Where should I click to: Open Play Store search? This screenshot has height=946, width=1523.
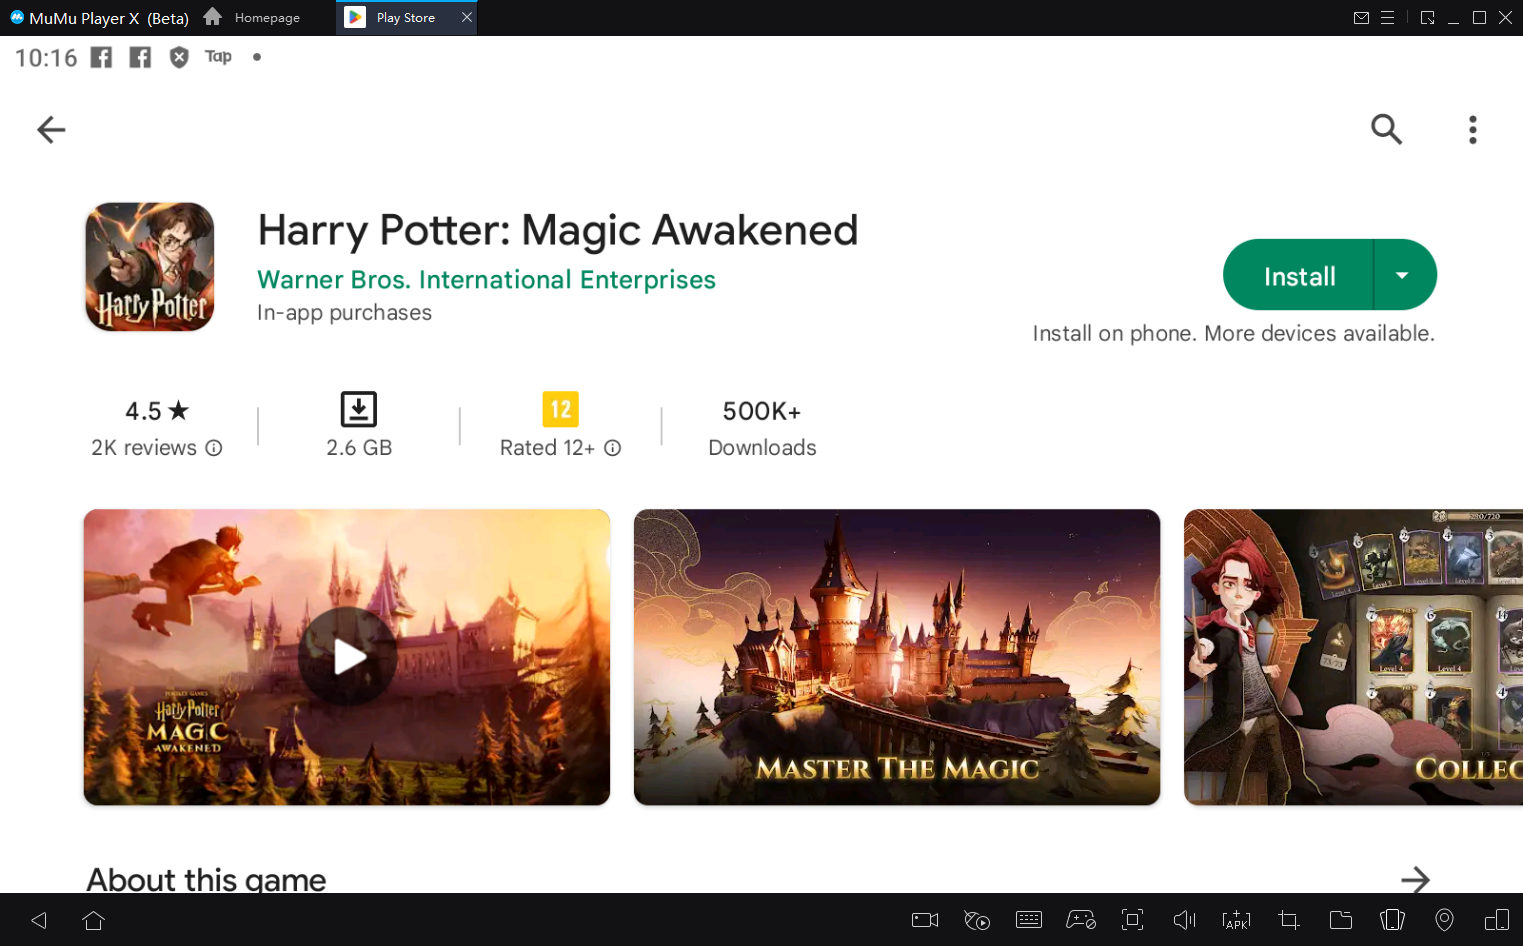(1386, 129)
